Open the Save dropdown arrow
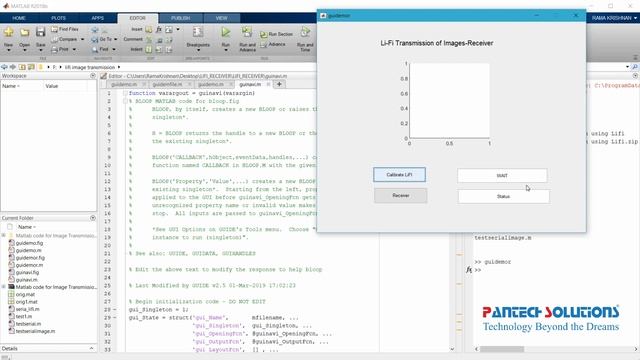Screen dimensions: 640x360 [40, 50]
